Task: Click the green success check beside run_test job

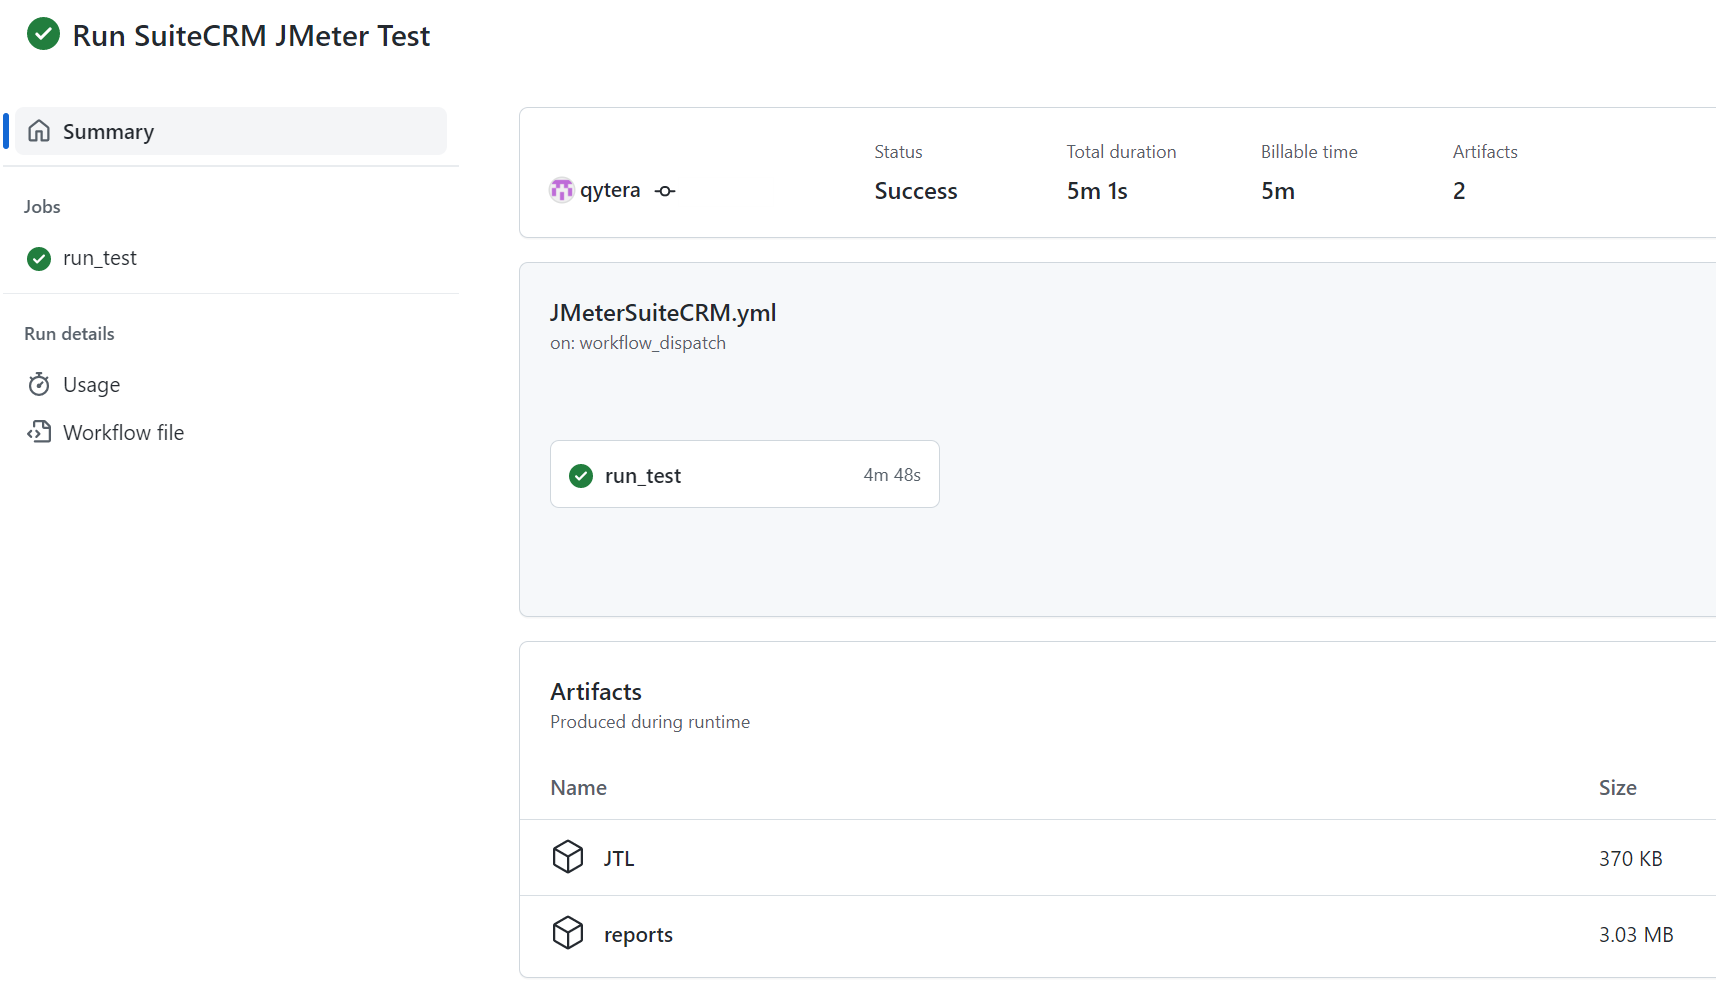Action: pyautogui.click(x=38, y=258)
